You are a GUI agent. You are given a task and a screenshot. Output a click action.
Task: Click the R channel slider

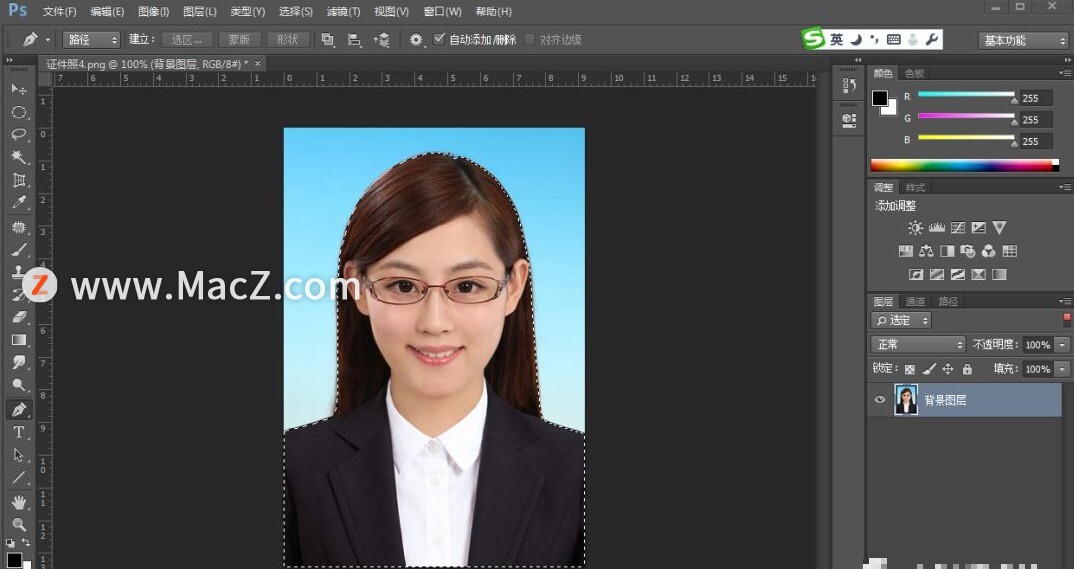[966, 94]
